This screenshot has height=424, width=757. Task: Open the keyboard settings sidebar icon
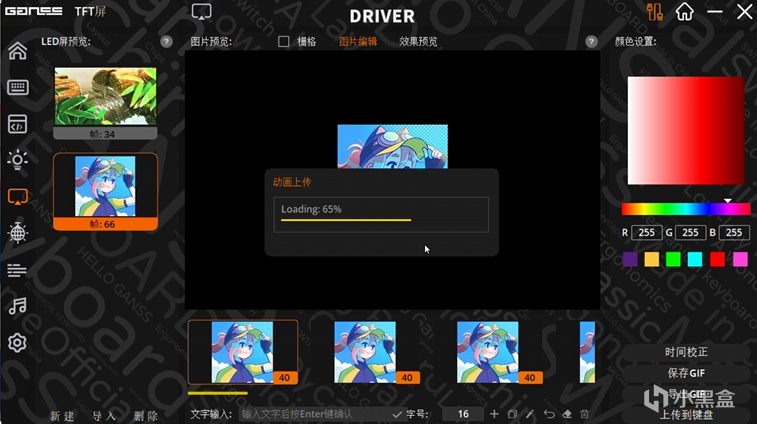(x=17, y=87)
